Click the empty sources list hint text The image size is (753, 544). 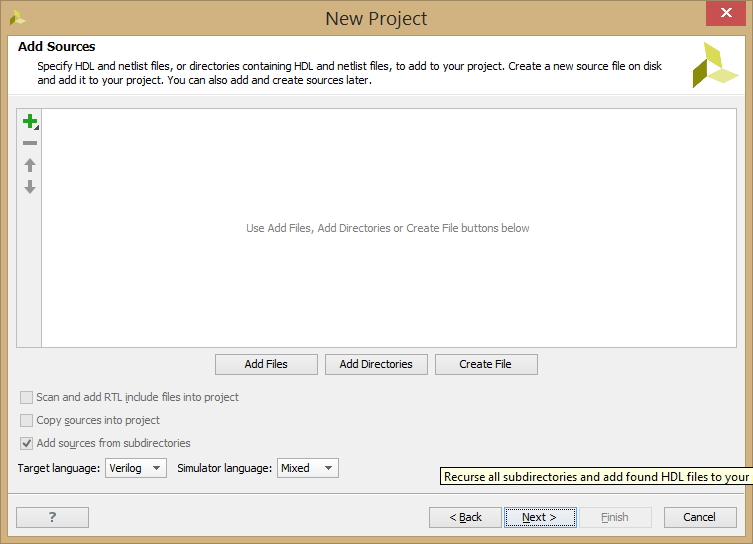pos(388,228)
